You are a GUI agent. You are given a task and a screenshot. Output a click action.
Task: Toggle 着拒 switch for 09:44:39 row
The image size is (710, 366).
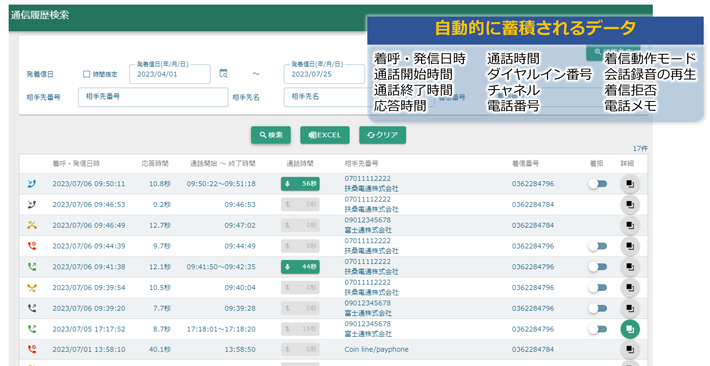[598, 246]
